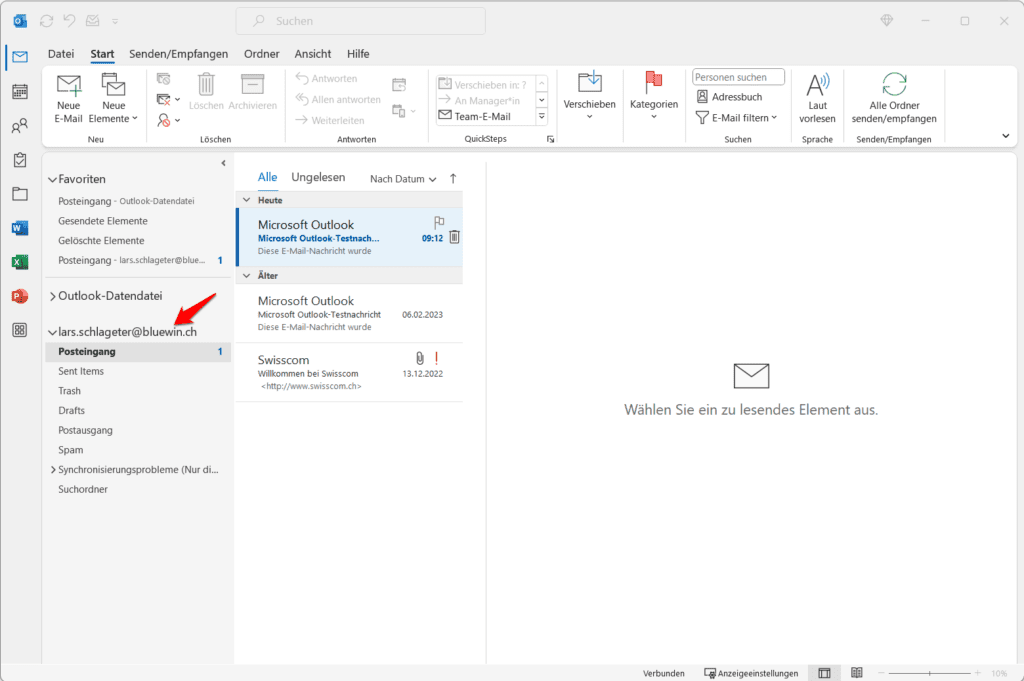Expand the Synchronisierungsprobleme folder
The width and height of the screenshot is (1024, 681).
[x=53, y=470]
